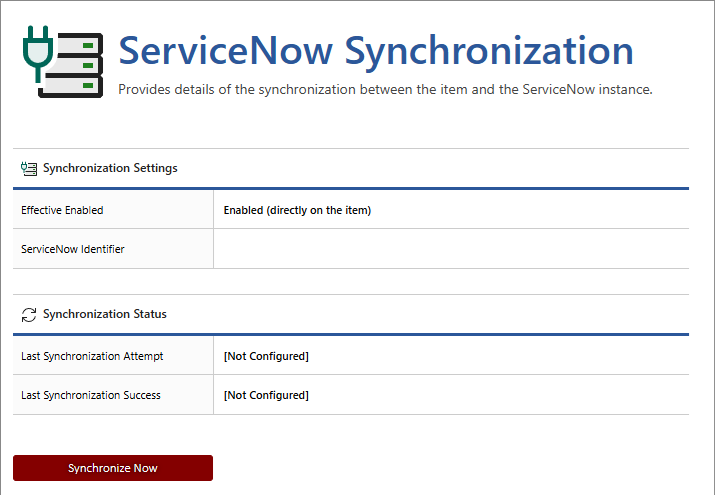Image resolution: width=715 pixels, height=498 pixels.
Task: Select the Effective Enabled row label
Action: point(62,210)
